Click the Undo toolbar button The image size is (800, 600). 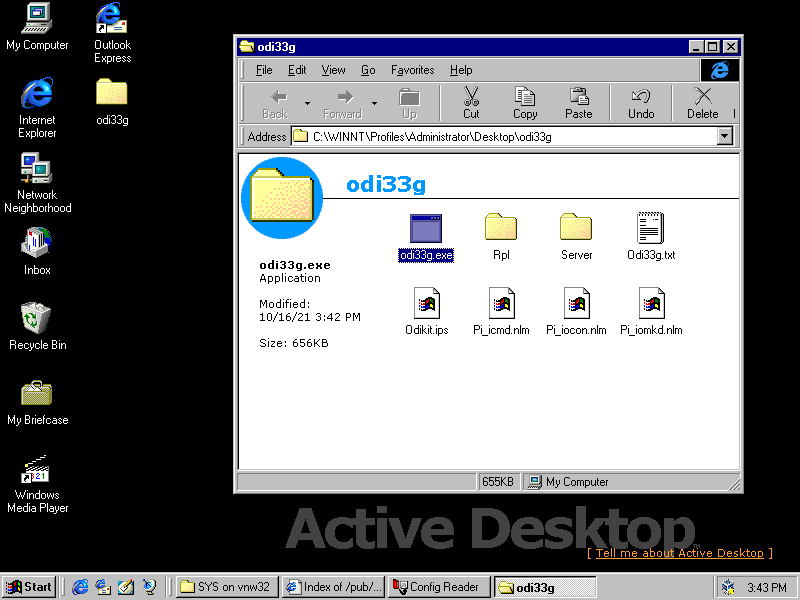[641, 104]
